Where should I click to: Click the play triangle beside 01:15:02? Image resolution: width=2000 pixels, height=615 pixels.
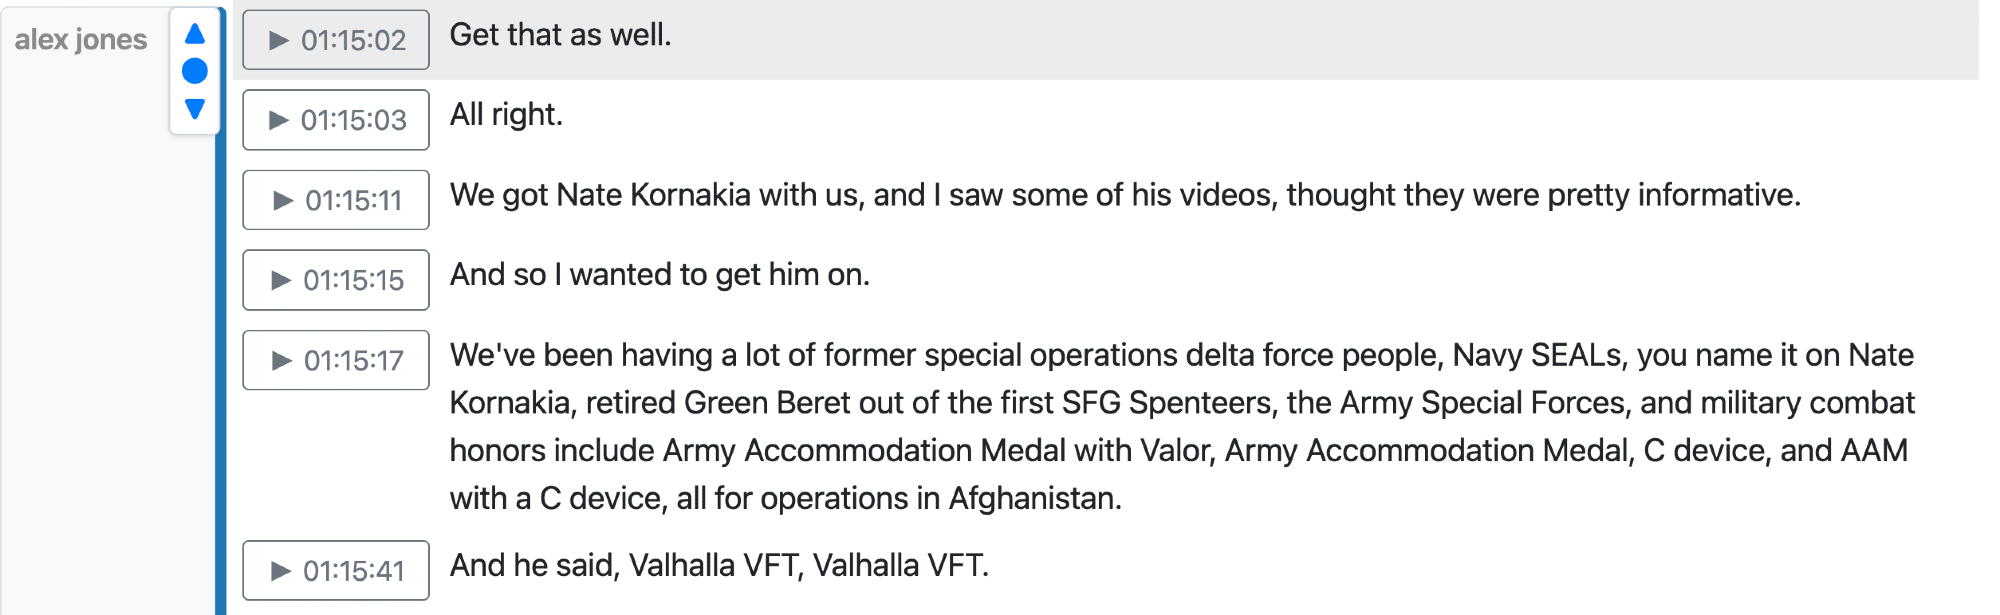279,40
